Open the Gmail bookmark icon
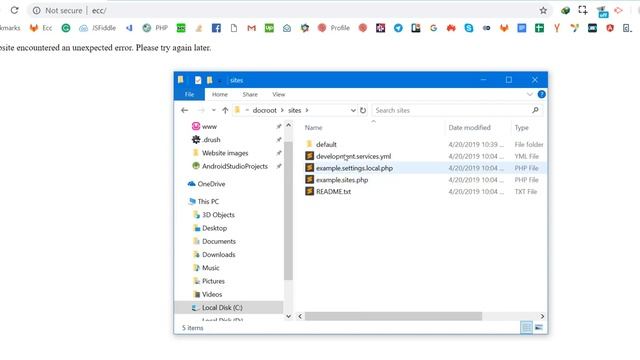Viewport: 640px width, 360px height. (251, 28)
